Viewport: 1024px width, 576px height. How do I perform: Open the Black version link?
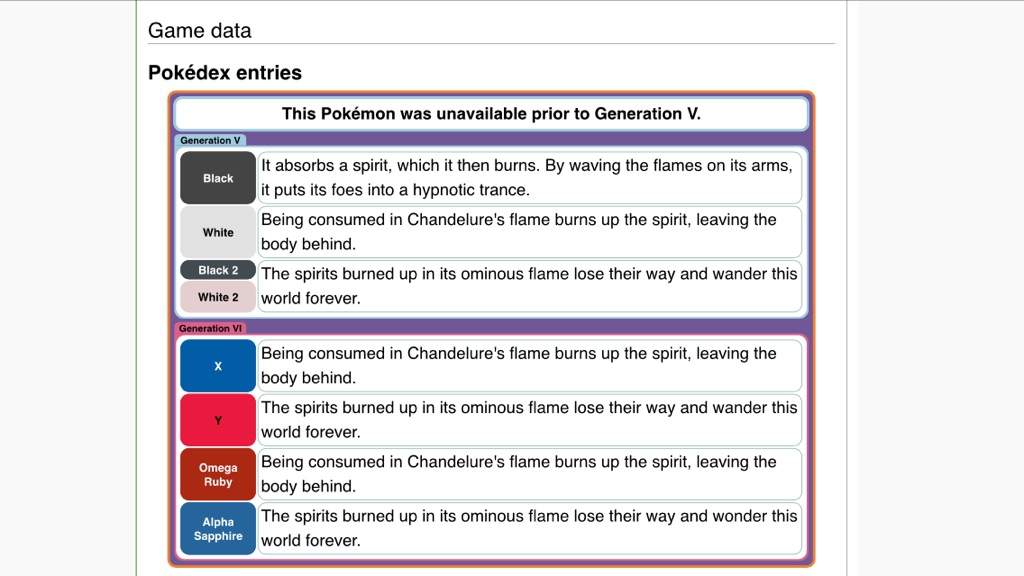pyautogui.click(x=218, y=178)
